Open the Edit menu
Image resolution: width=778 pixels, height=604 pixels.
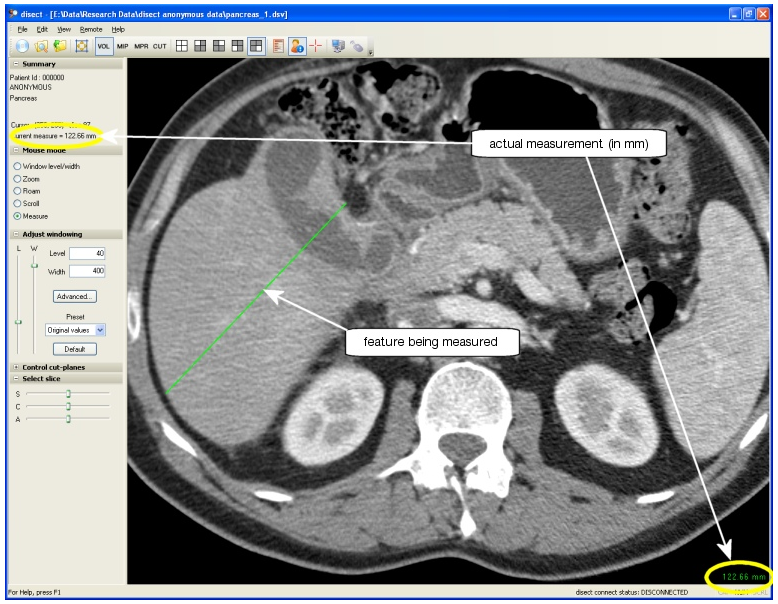point(42,29)
